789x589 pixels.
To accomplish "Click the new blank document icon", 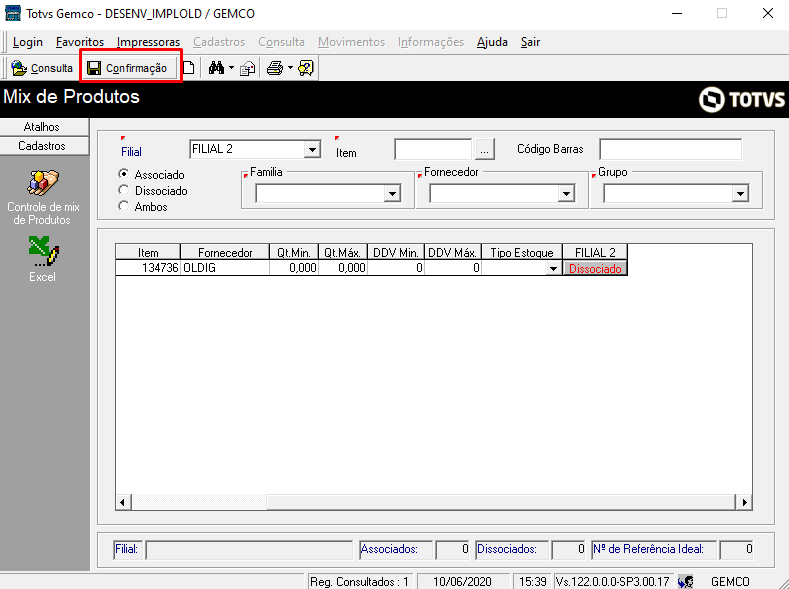I will (x=189, y=68).
